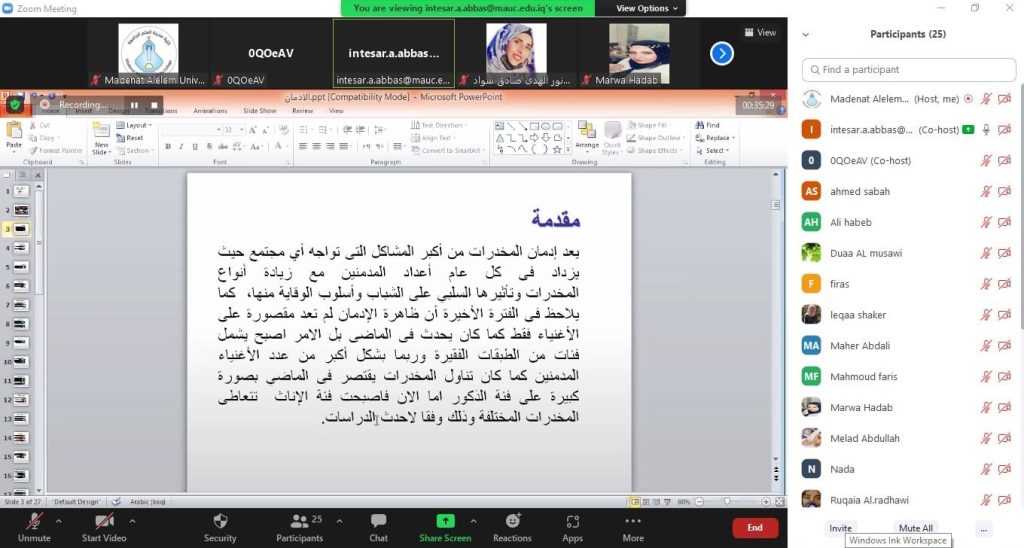Click the Invite button
This screenshot has width=1024, height=548.
pyautogui.click(x=840, y=528)
